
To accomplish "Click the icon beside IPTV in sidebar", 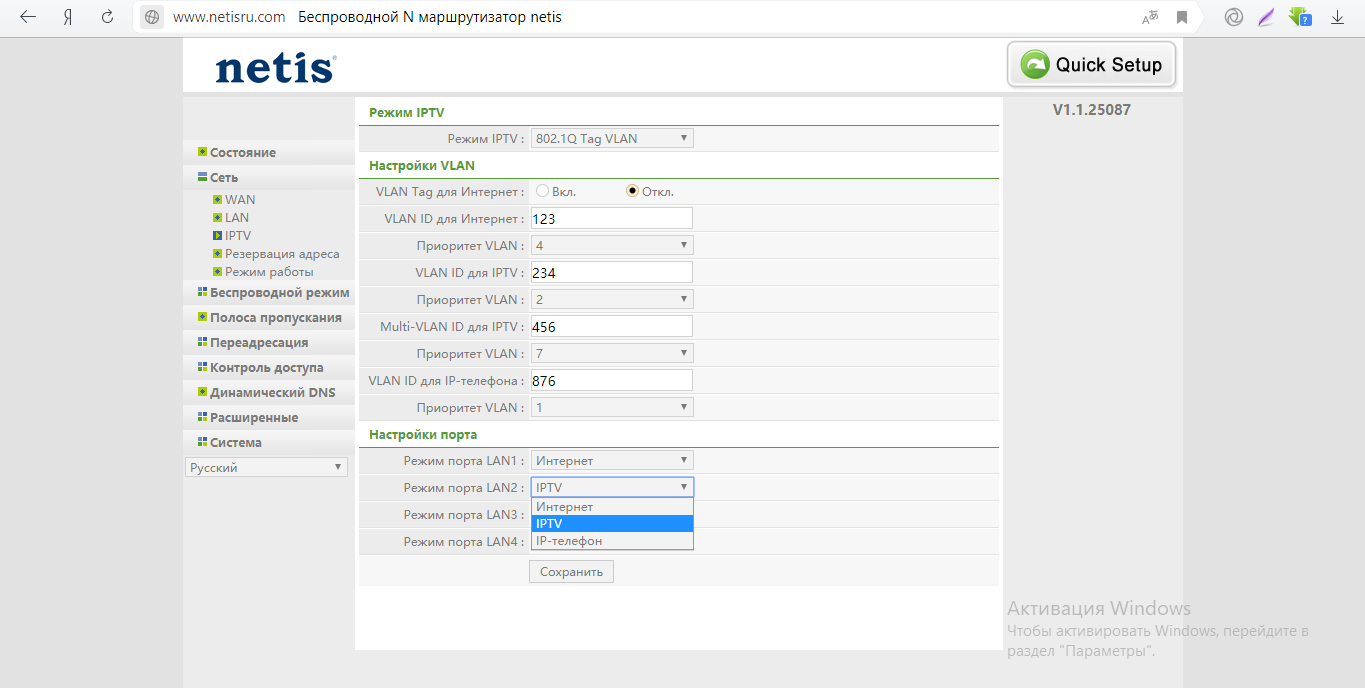I will tap(217, 236).
